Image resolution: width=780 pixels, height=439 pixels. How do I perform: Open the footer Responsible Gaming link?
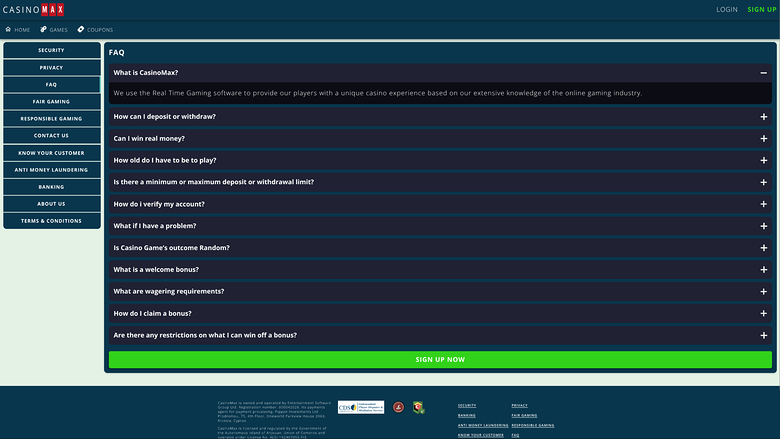click(533, 426)
